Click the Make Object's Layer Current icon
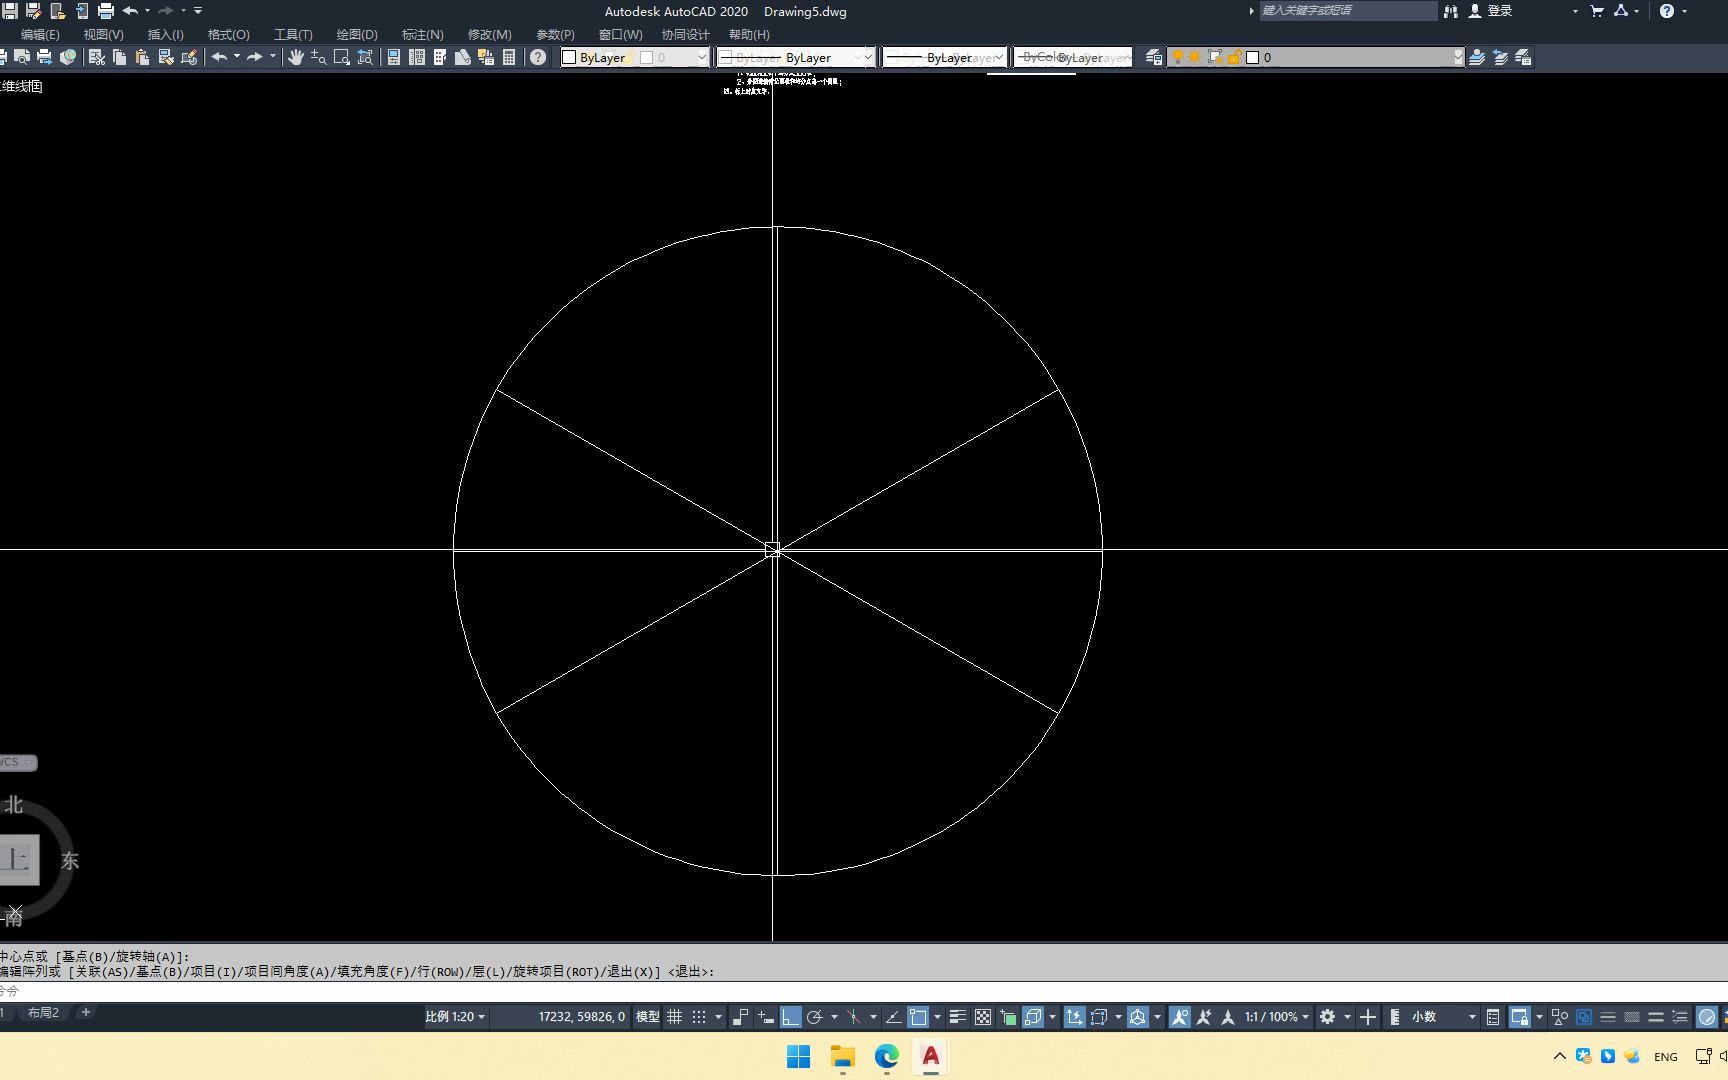1728x1080 pixels. point(1477,57)
